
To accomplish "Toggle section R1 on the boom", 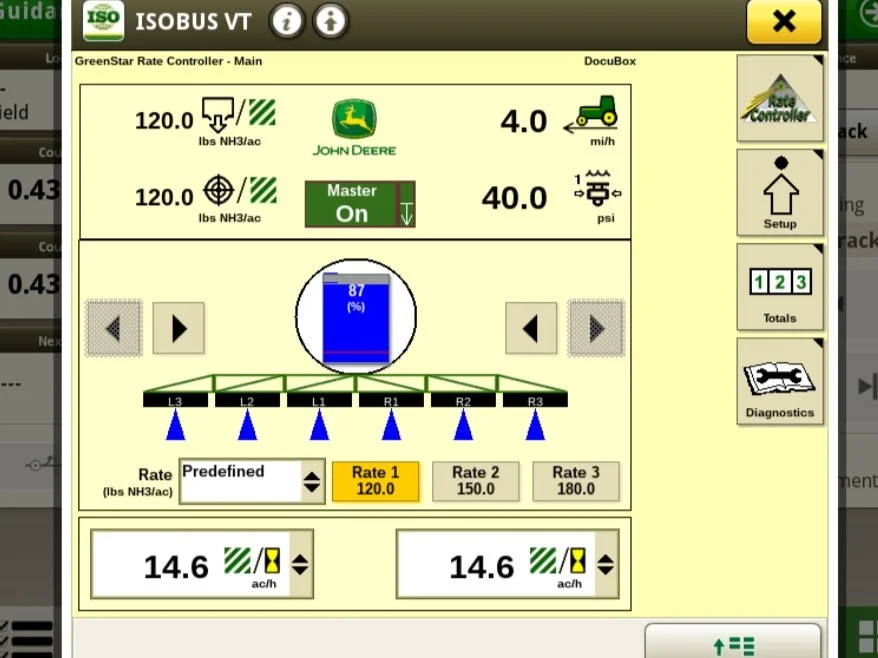I will click(391, 400).
